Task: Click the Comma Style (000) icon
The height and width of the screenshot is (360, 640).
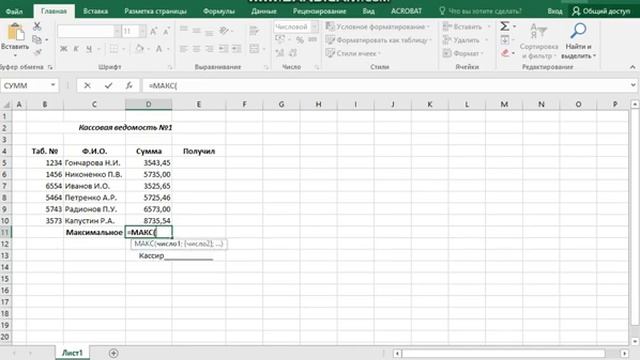Action: [312, 40]
